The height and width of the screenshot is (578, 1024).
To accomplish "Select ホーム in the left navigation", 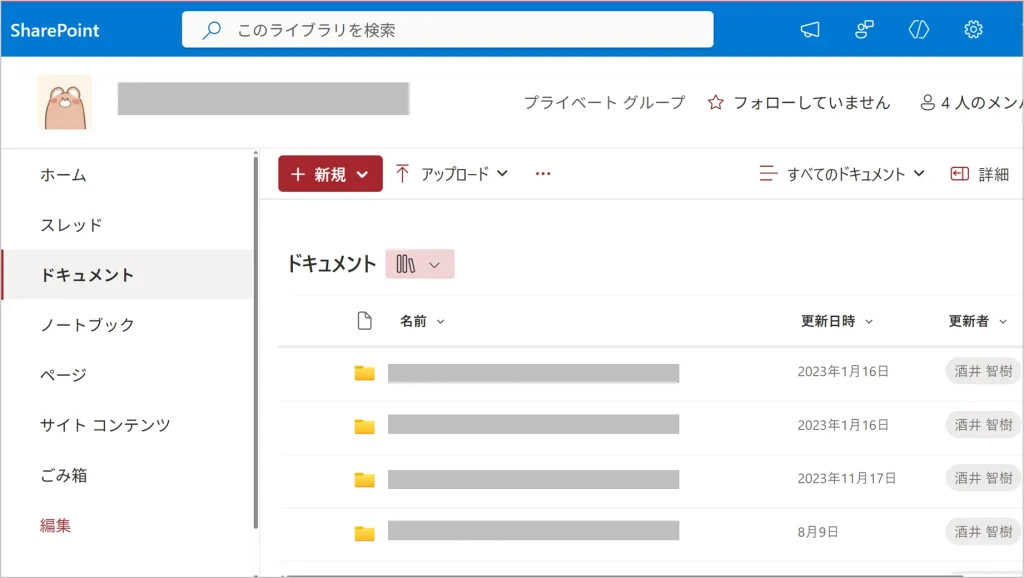I will pos(64,175).
